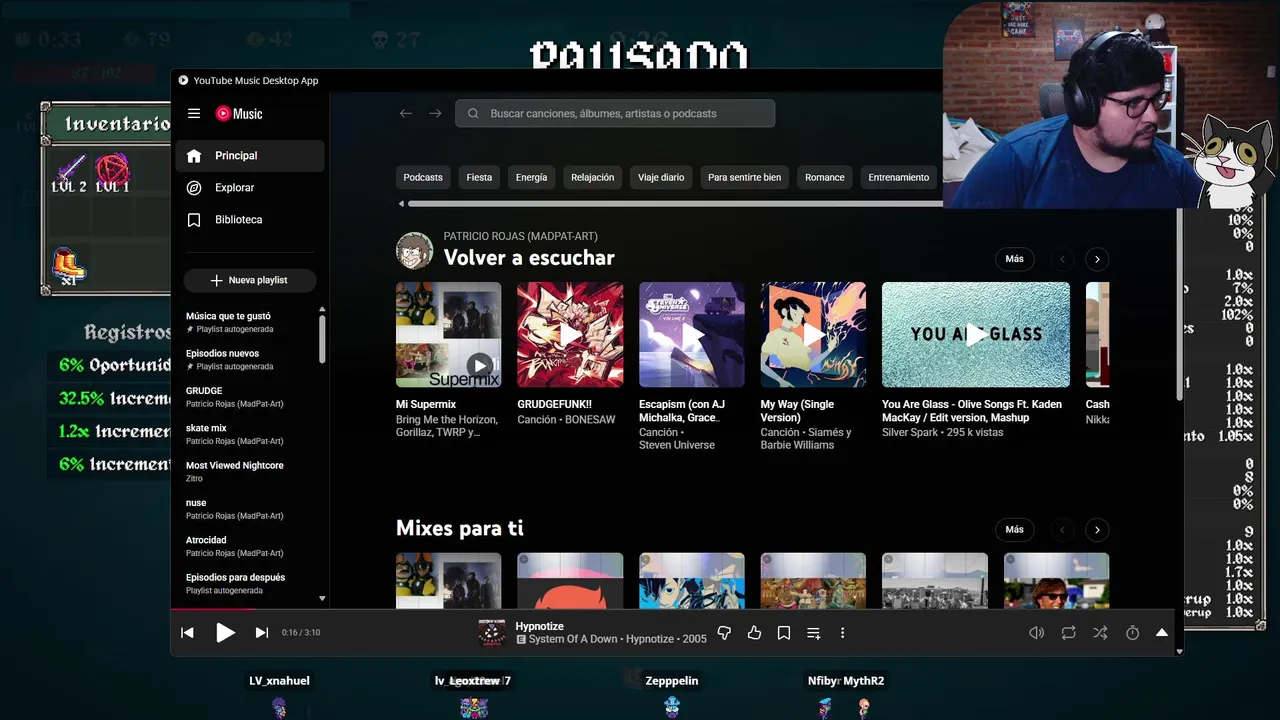The image size is (1280, 720).
Task: Select the Entrenamiento chip
Action: pyautogui.click(x=899, y=177)
